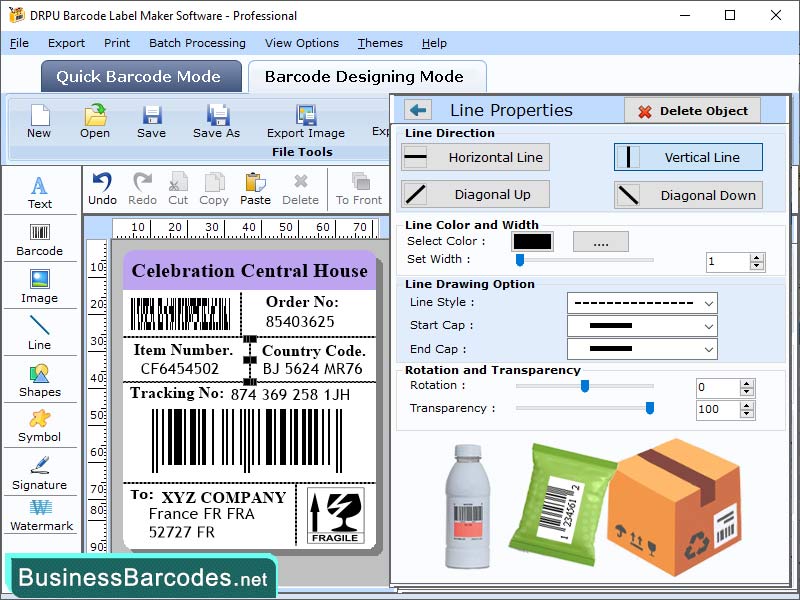Enable Diagonal Up line direction
This screenshot has width=800, height=600.
(474, 194)
